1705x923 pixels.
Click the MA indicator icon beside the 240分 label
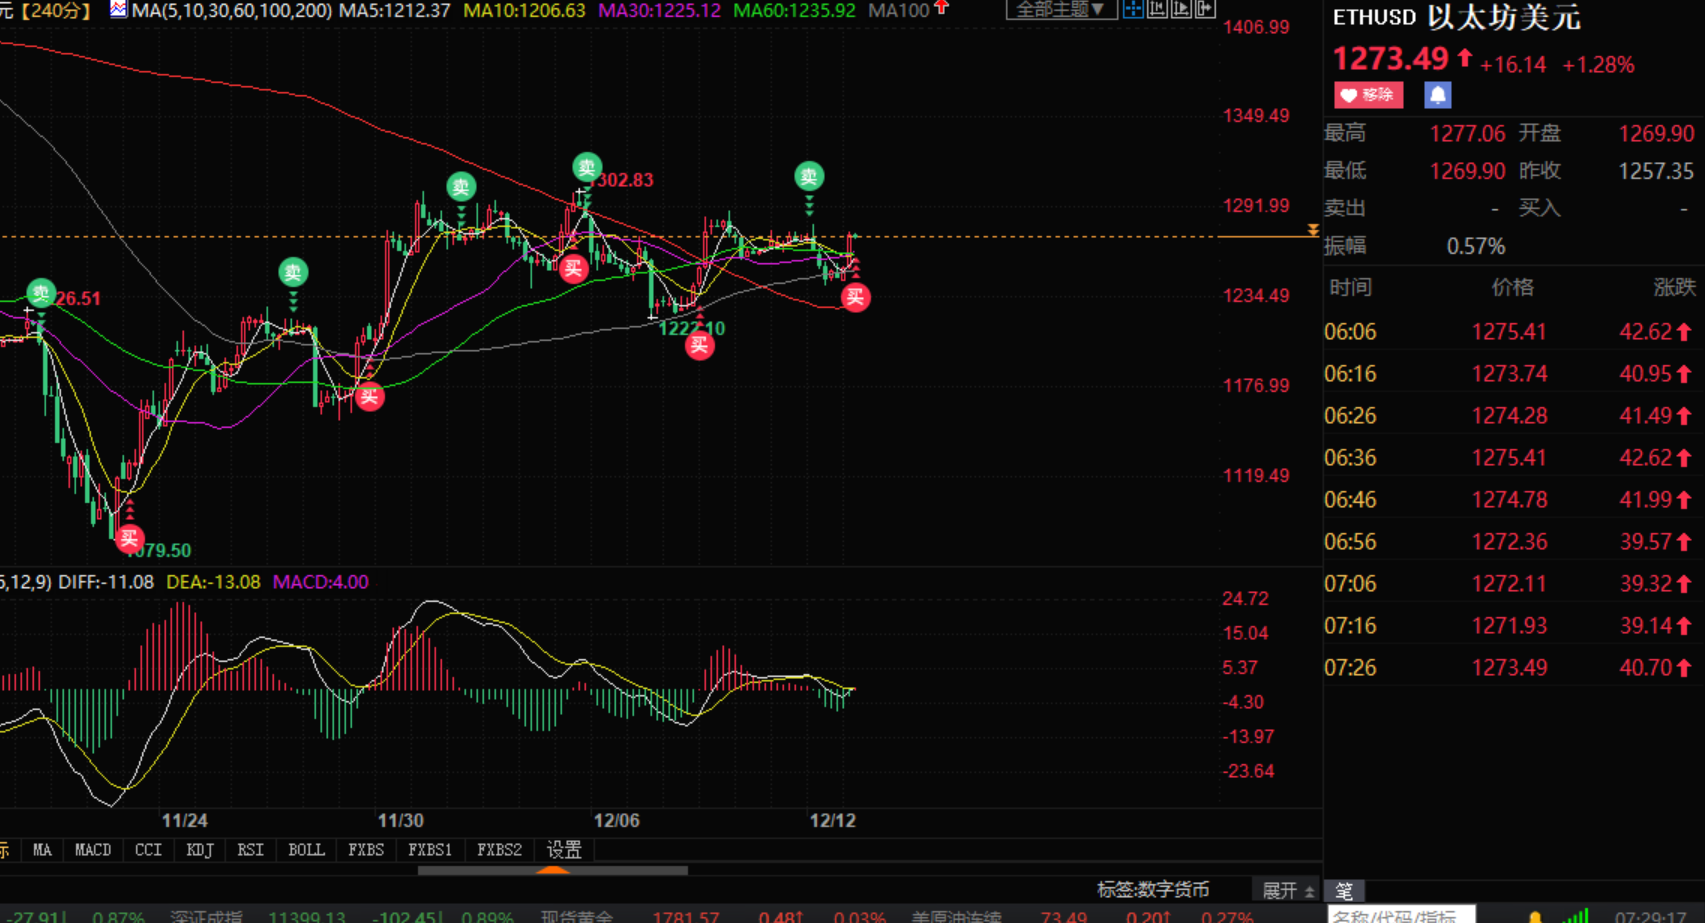pyautogui.click(x=118, y=10)
